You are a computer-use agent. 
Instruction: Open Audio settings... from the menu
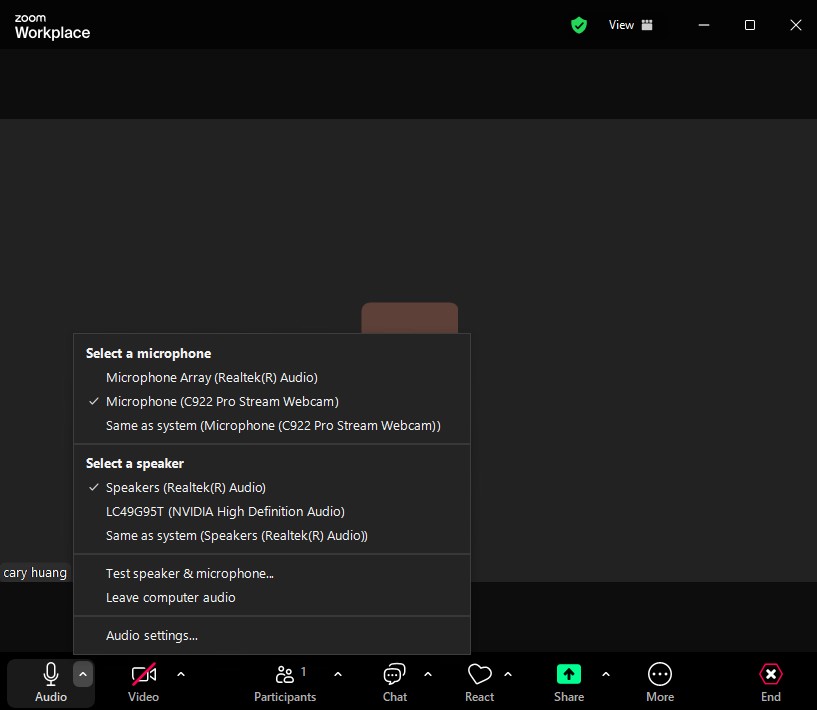click(152, 636)
